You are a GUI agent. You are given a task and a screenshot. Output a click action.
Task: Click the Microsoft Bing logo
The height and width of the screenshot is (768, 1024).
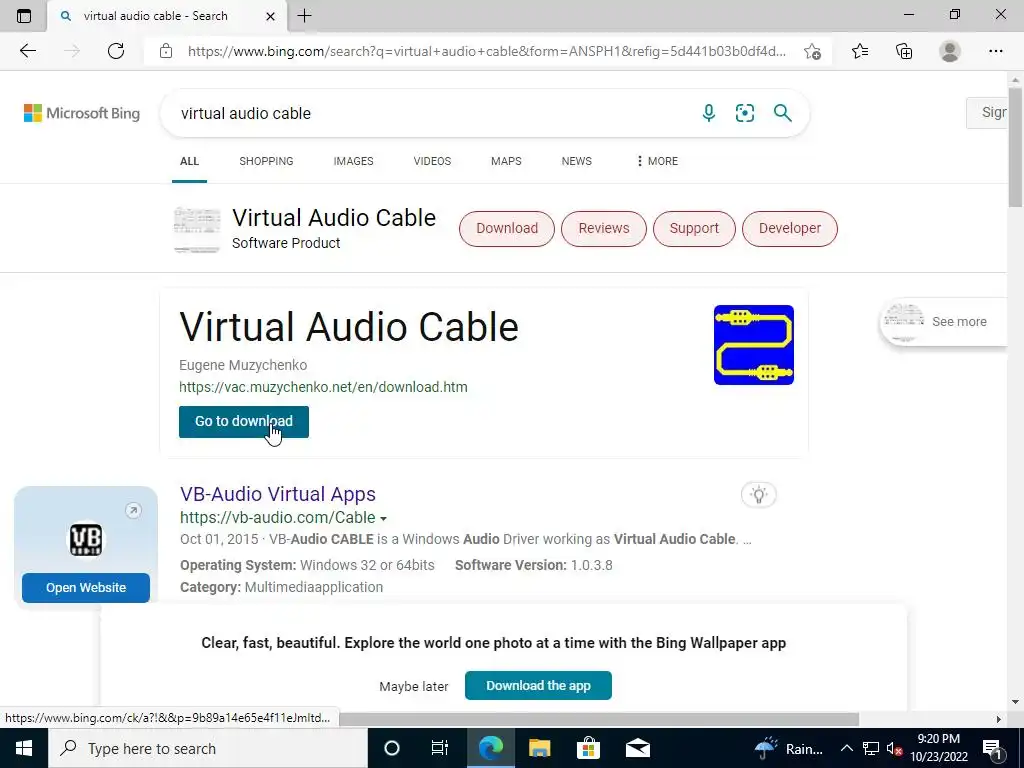[x=82, y=113]
